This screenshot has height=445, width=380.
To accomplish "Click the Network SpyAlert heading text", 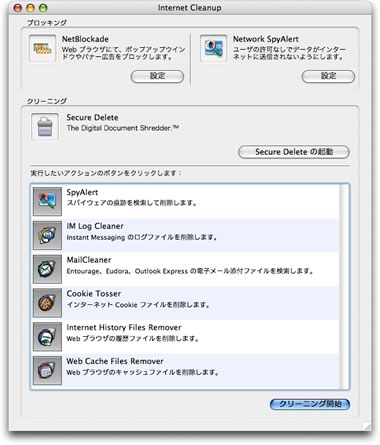I will (x=266, y=39).
